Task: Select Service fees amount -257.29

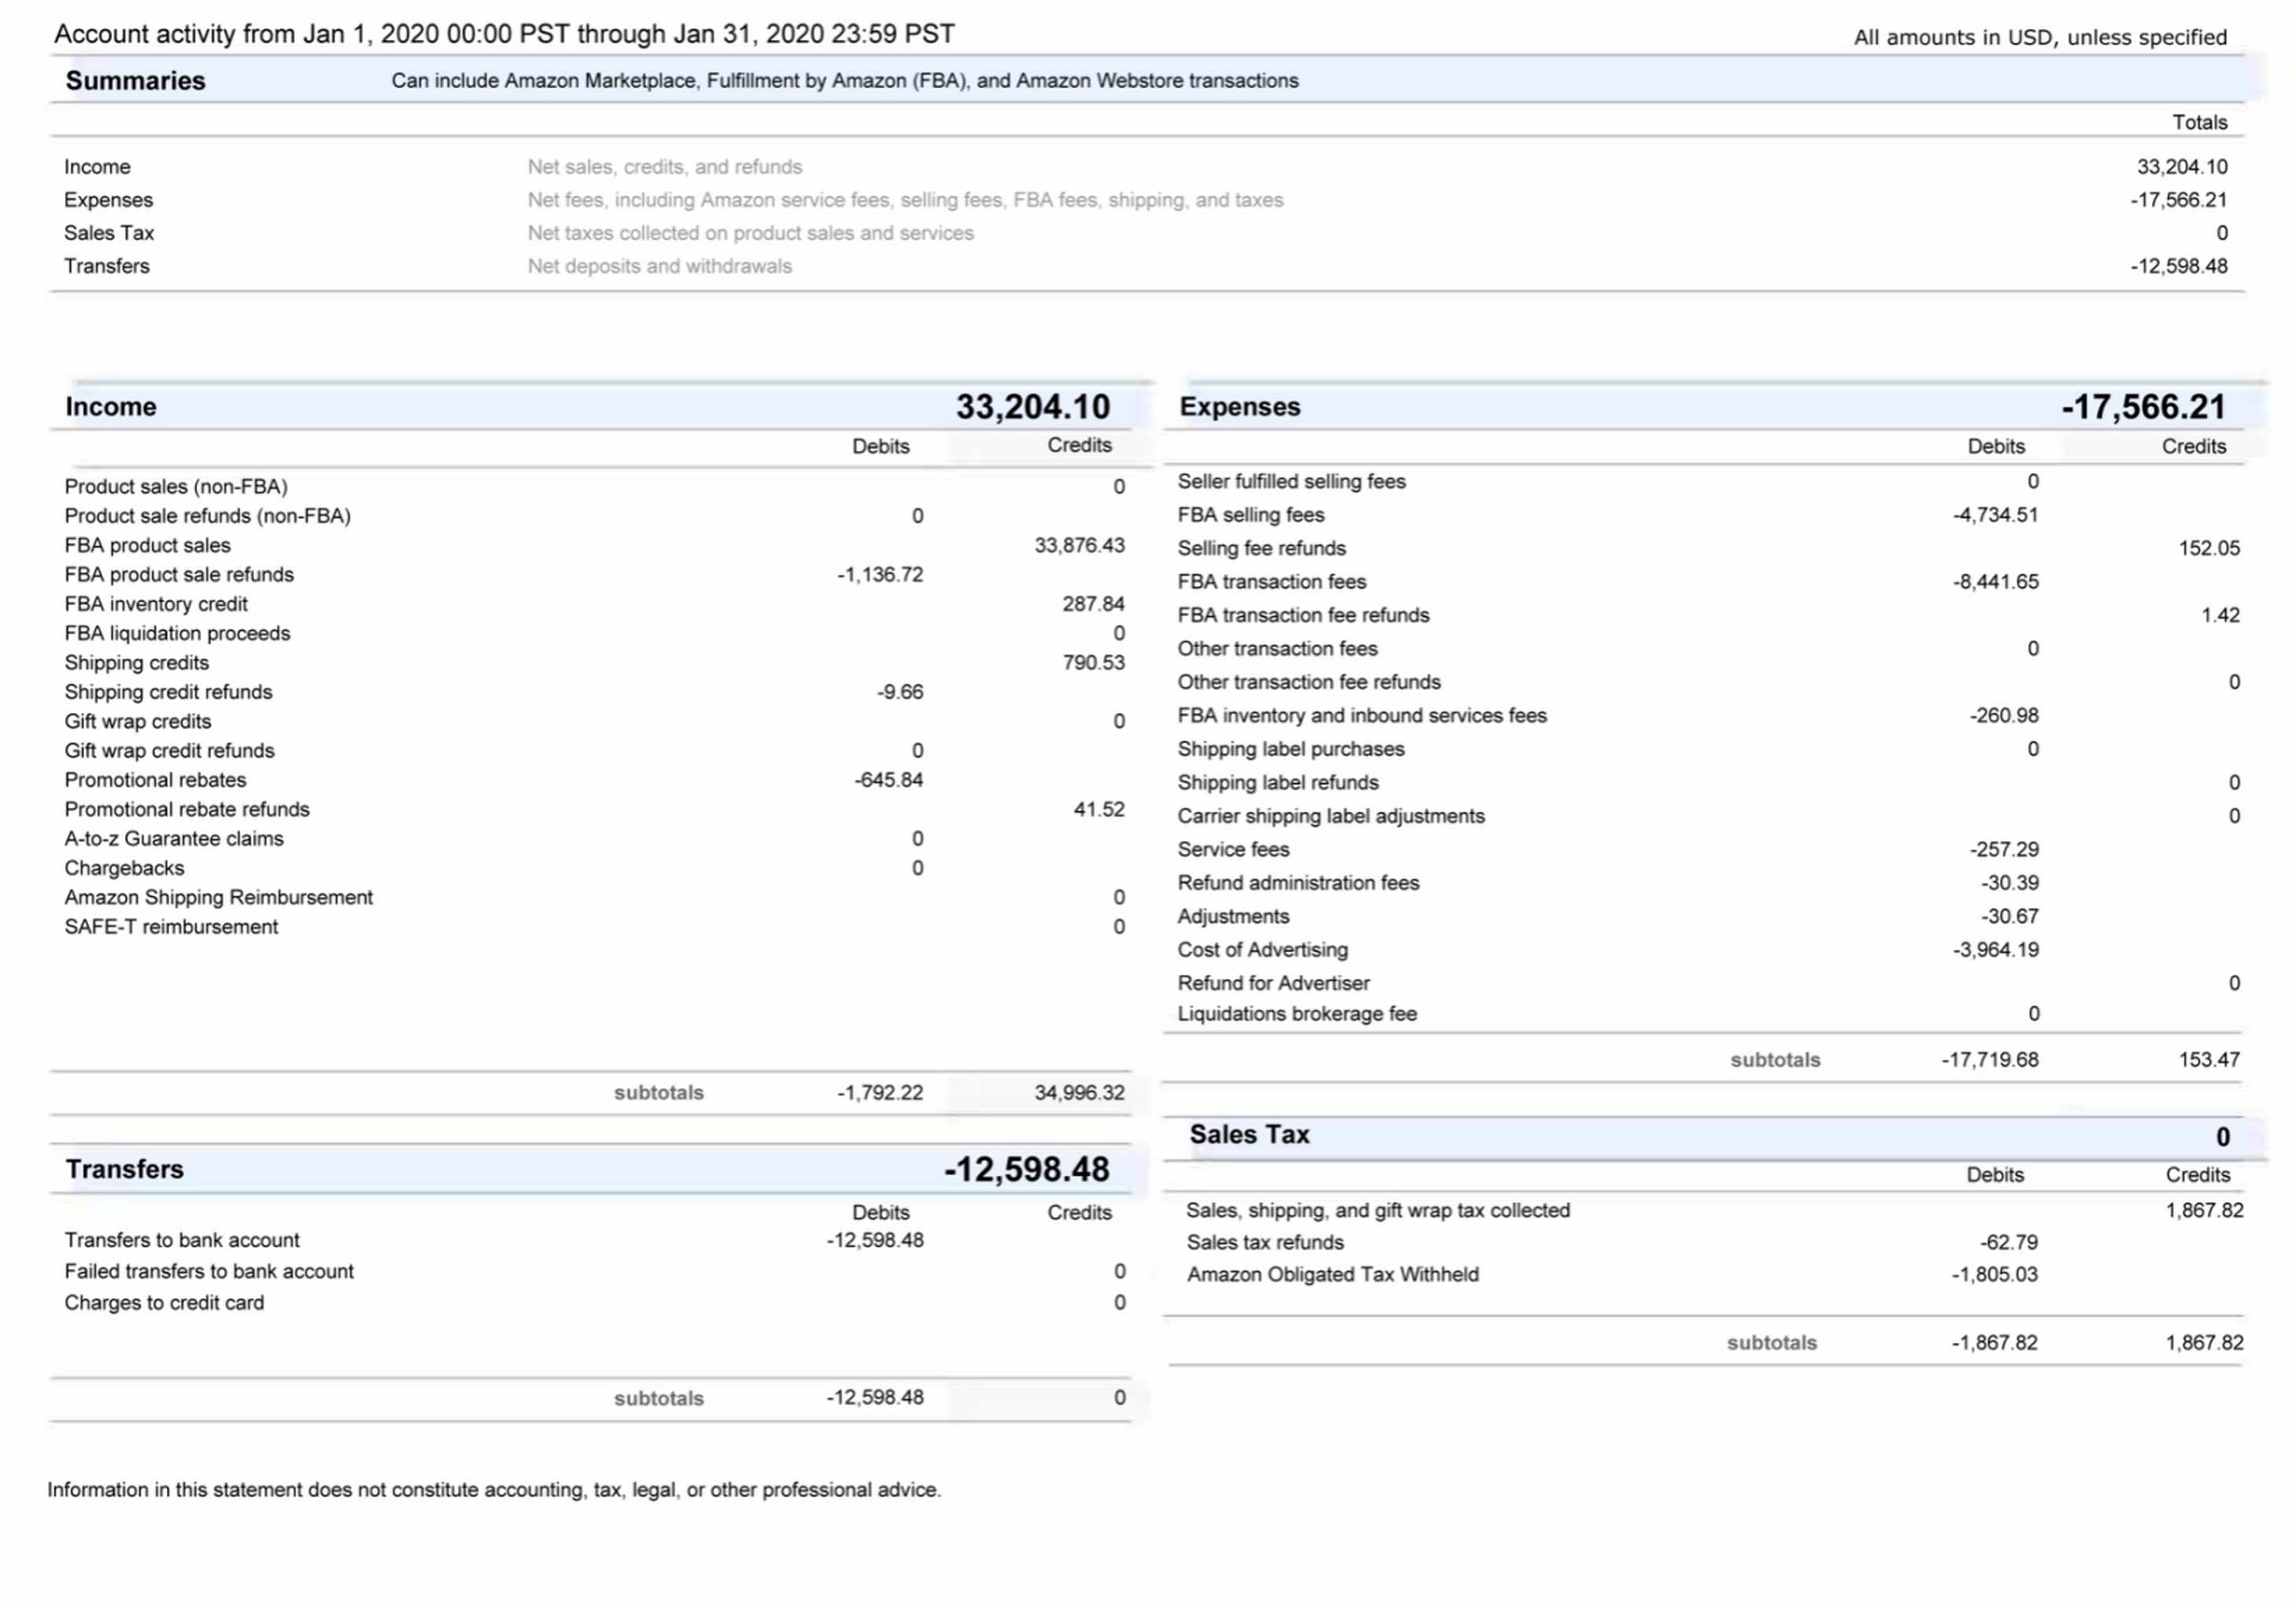Action: tap(2004, 850)
